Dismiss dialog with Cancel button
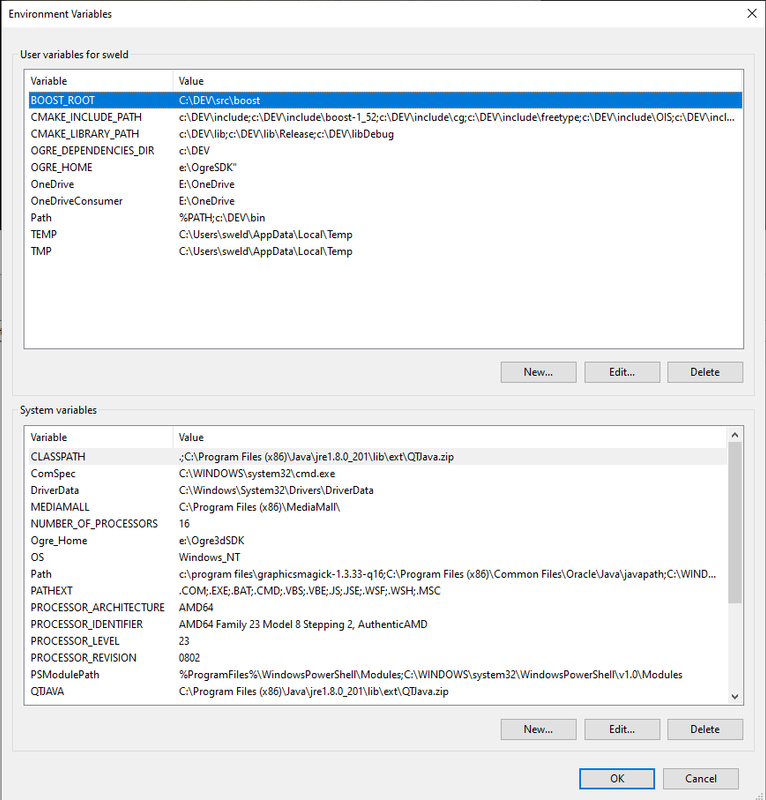 (701, 779)
